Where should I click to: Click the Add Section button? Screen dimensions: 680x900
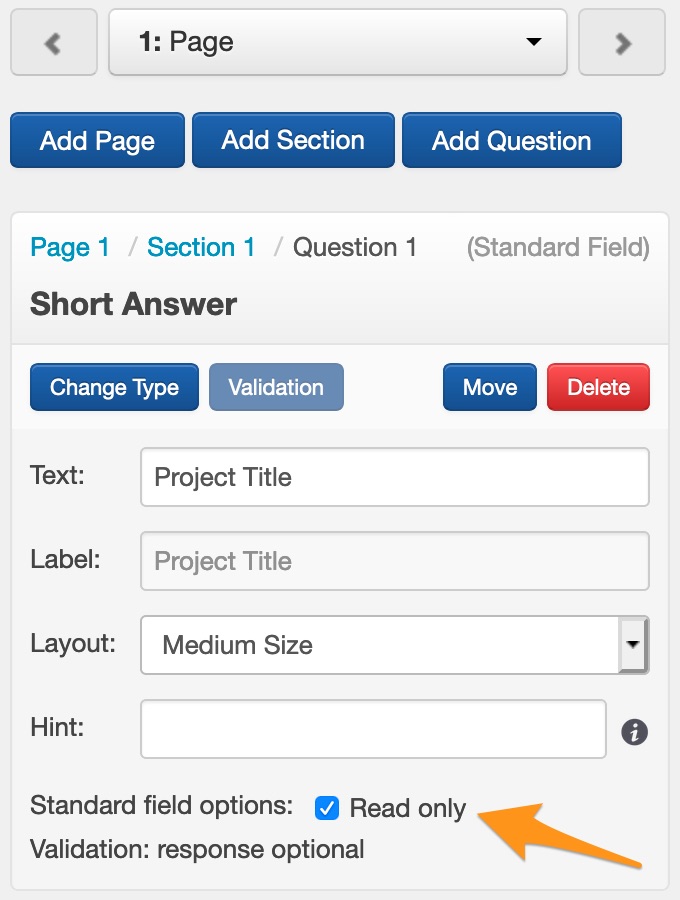pyautogui.click(x=293, y=141)
